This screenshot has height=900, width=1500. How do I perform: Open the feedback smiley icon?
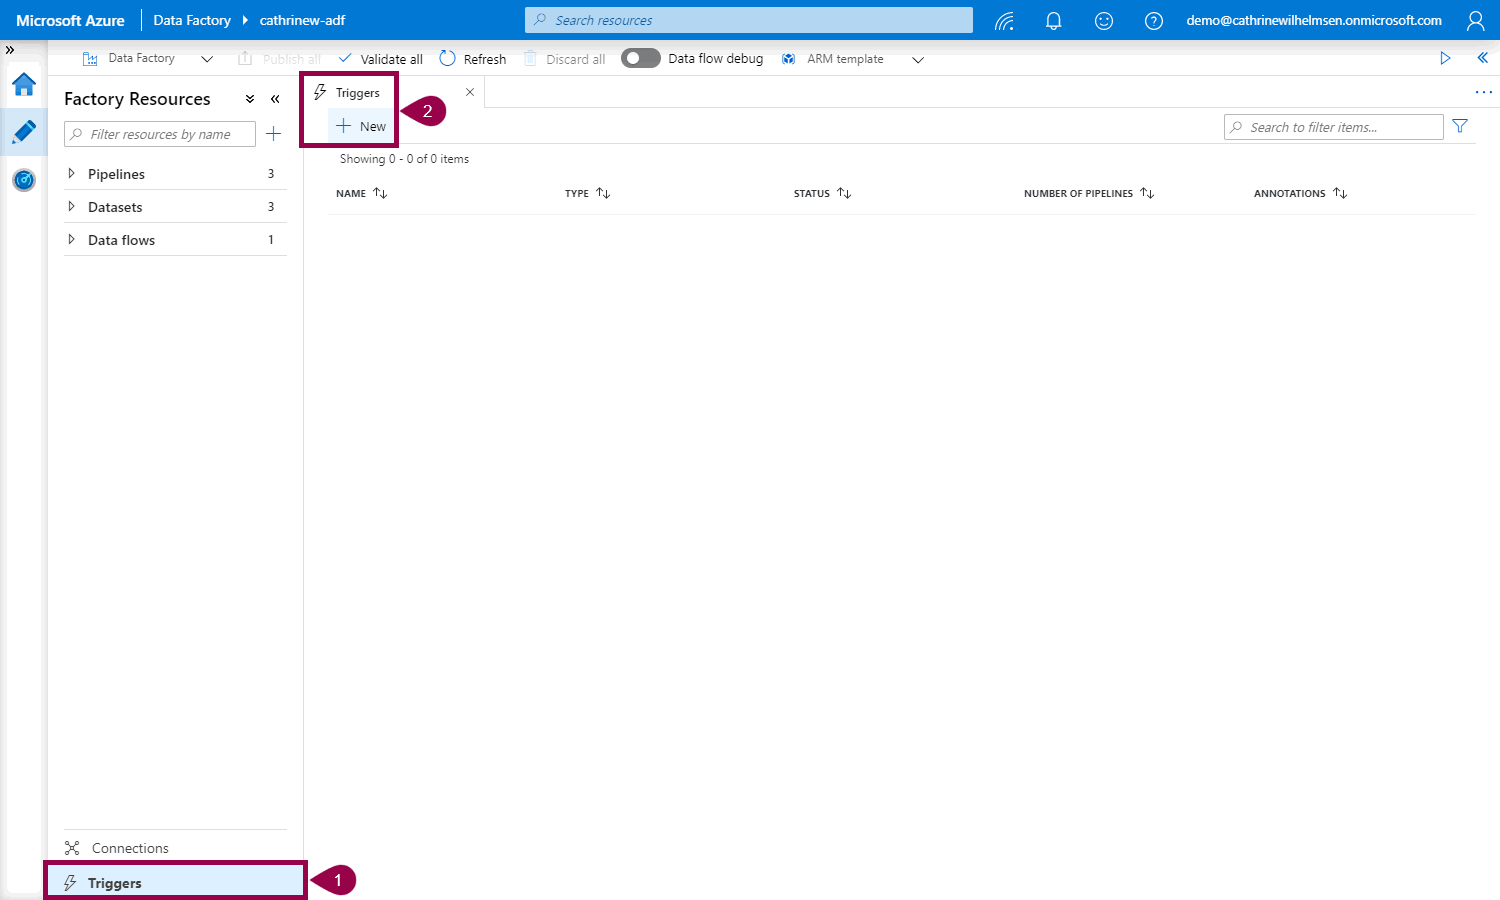pyautogui.click(x=1103, y=21)
